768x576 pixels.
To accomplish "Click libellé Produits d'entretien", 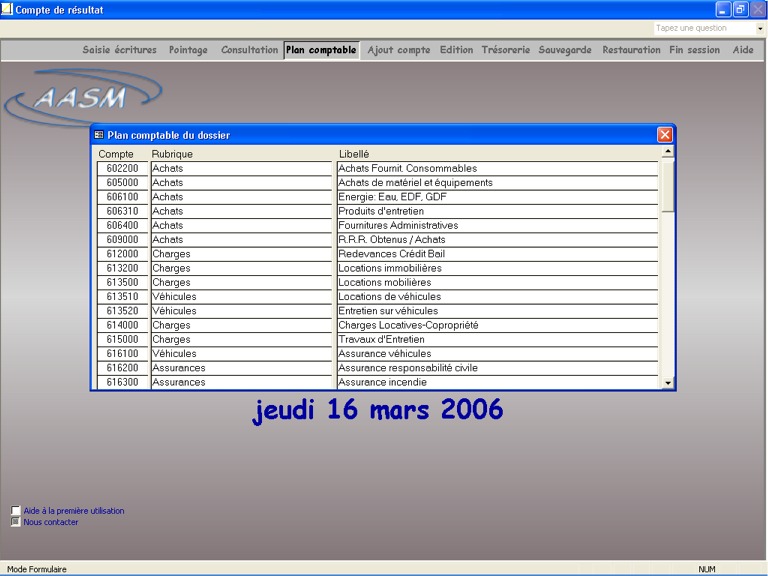I will [x=498, y=211].
